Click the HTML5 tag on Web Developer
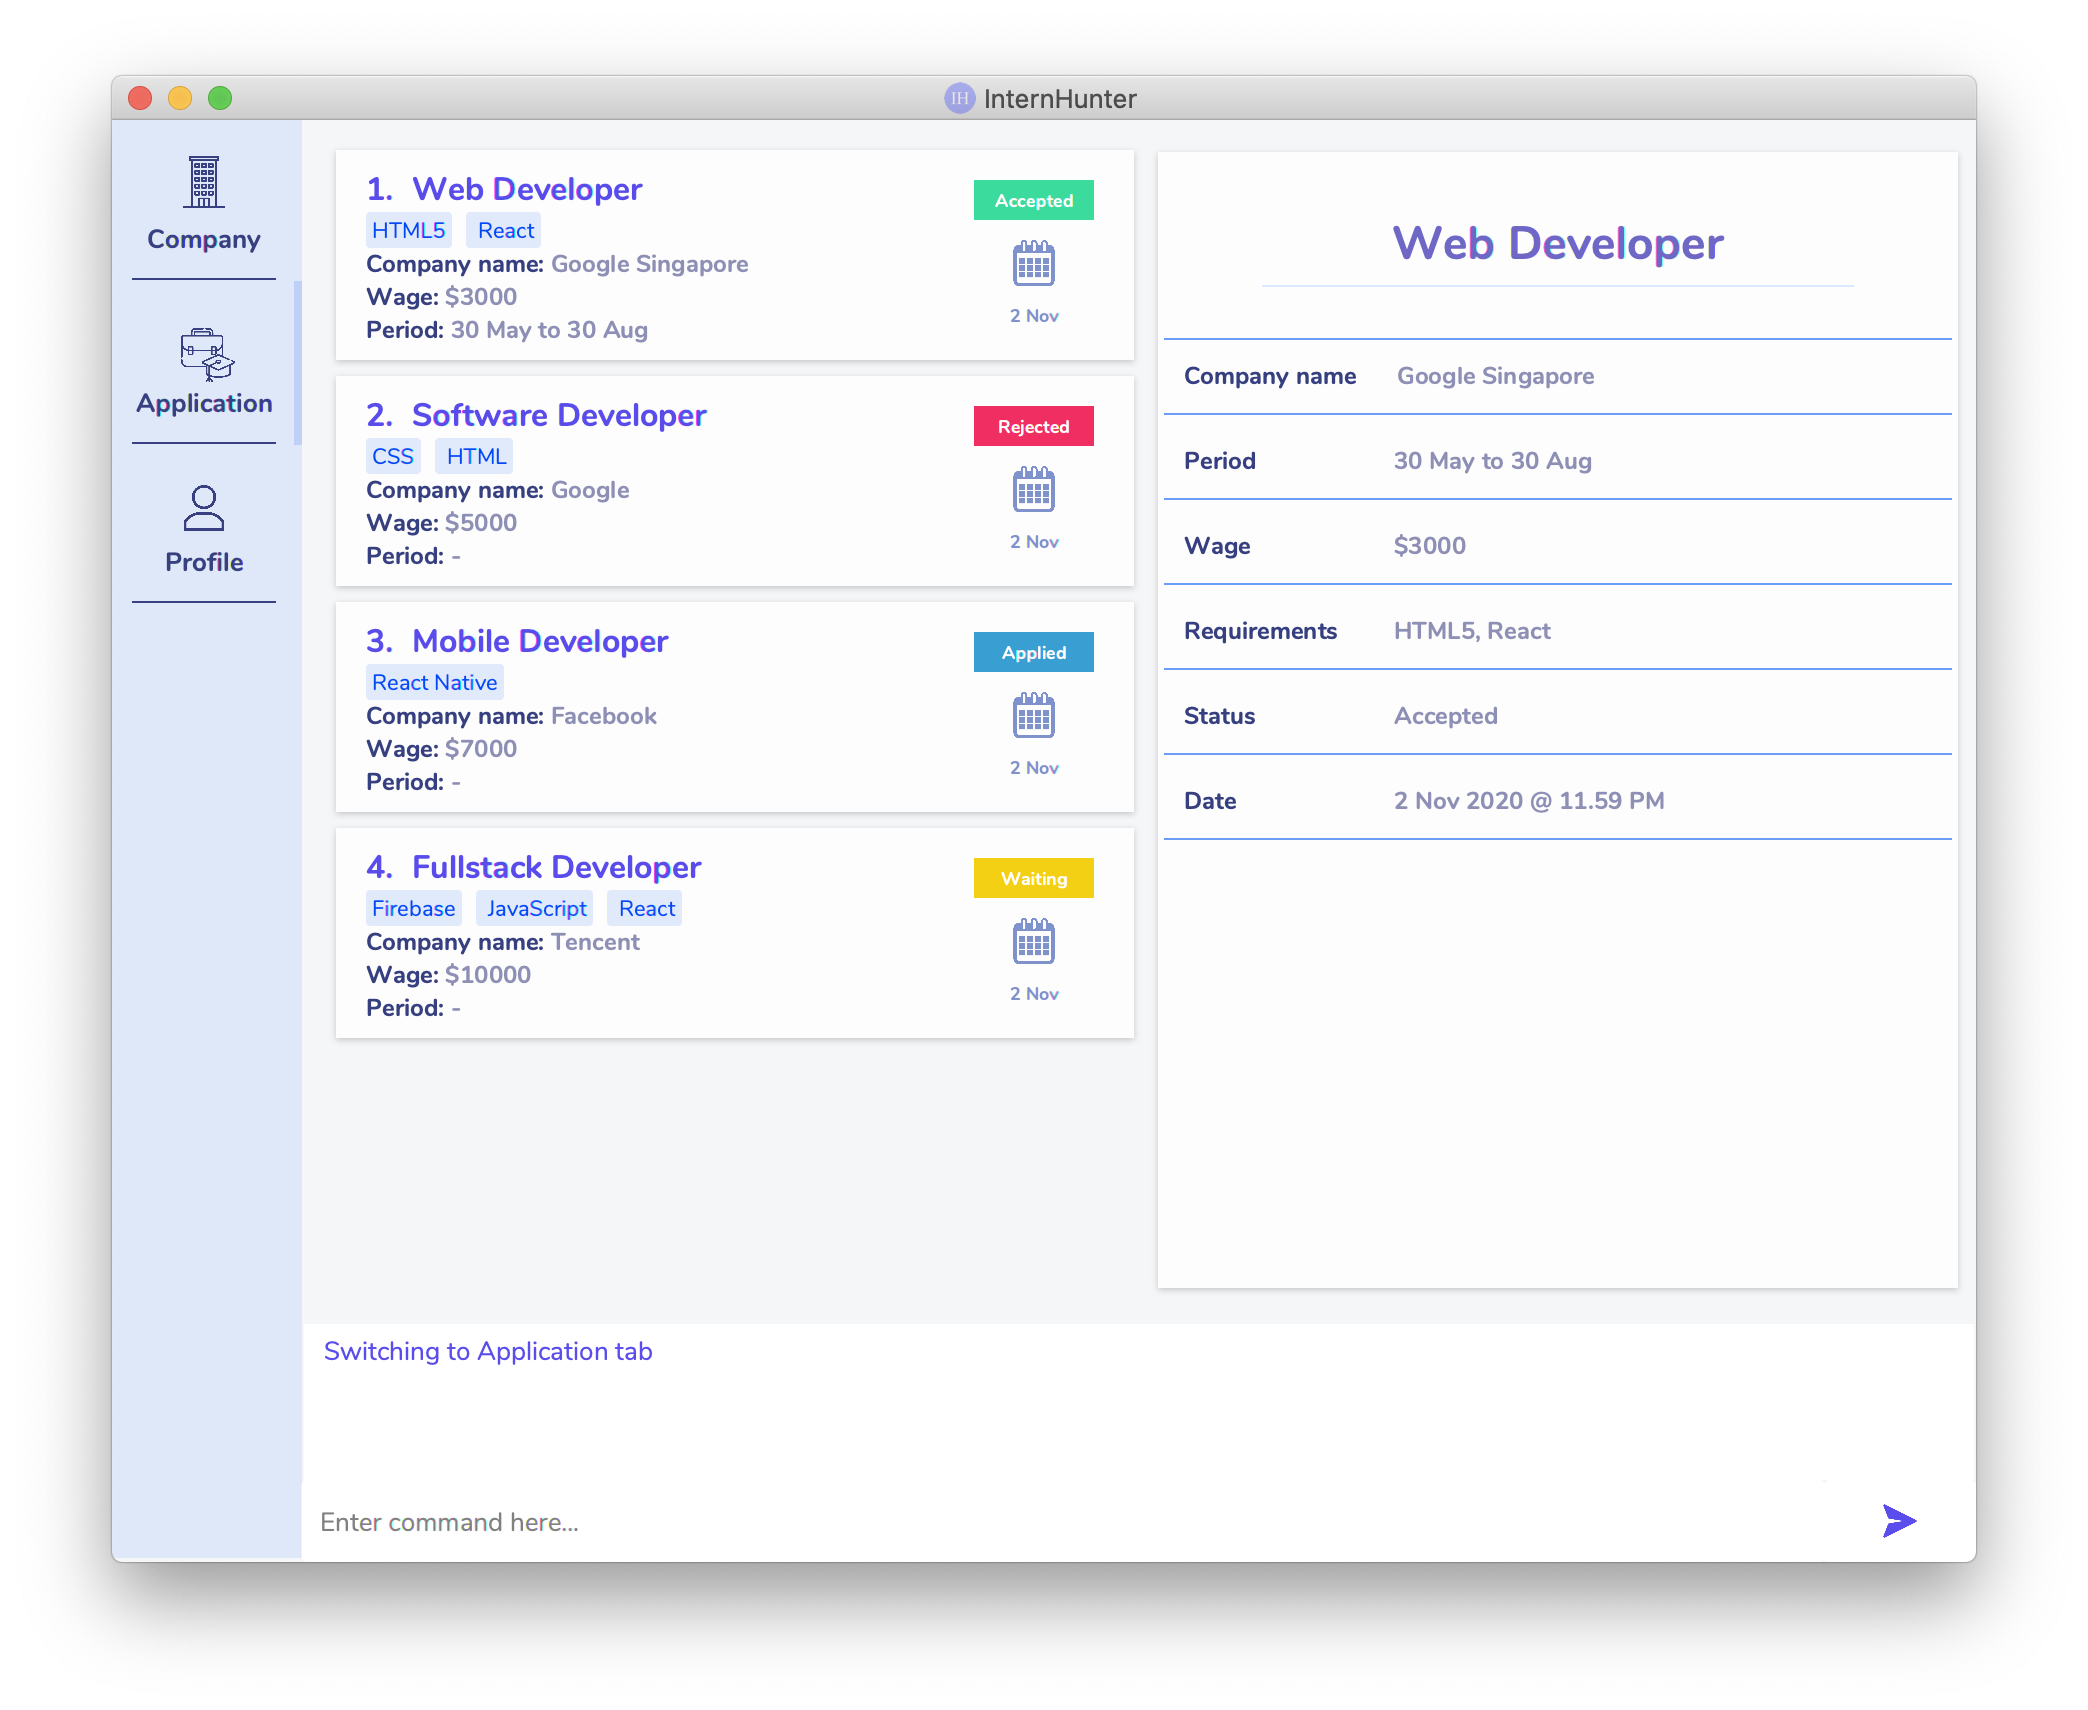2088x1710 pixels. [x=408, y=230]
